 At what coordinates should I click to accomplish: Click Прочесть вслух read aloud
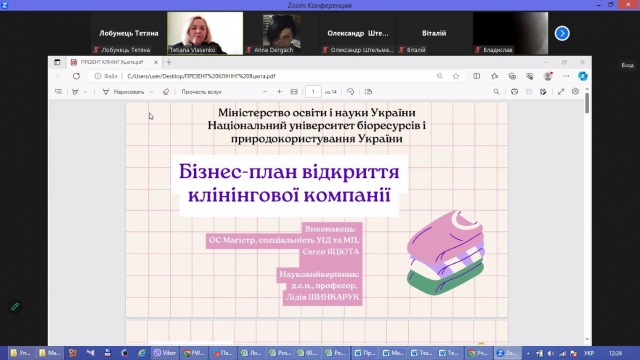(x=201, y=92)
